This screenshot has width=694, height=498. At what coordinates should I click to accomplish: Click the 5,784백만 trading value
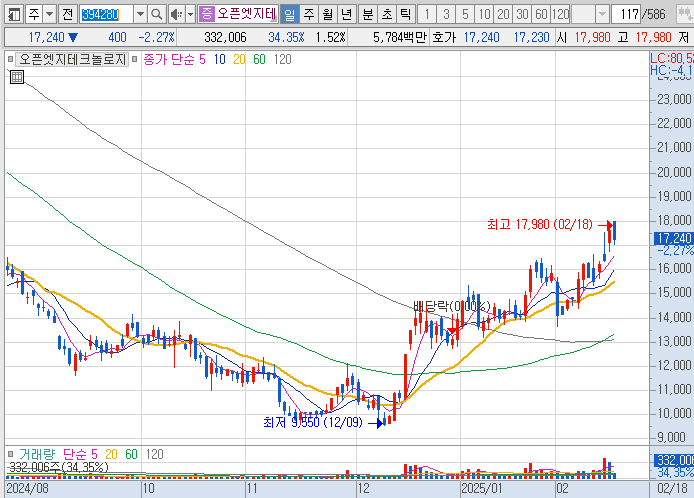point(400,37)
